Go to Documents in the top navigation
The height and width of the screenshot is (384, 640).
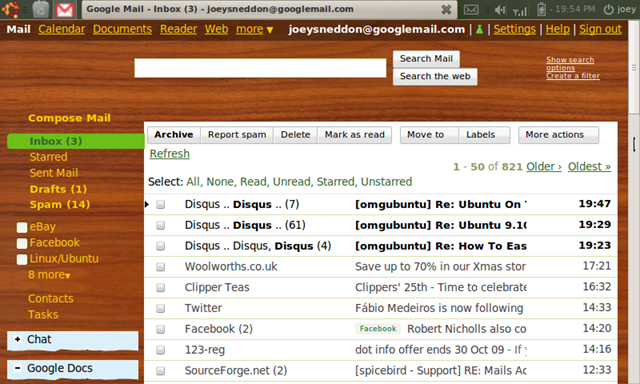click(122, 29)
